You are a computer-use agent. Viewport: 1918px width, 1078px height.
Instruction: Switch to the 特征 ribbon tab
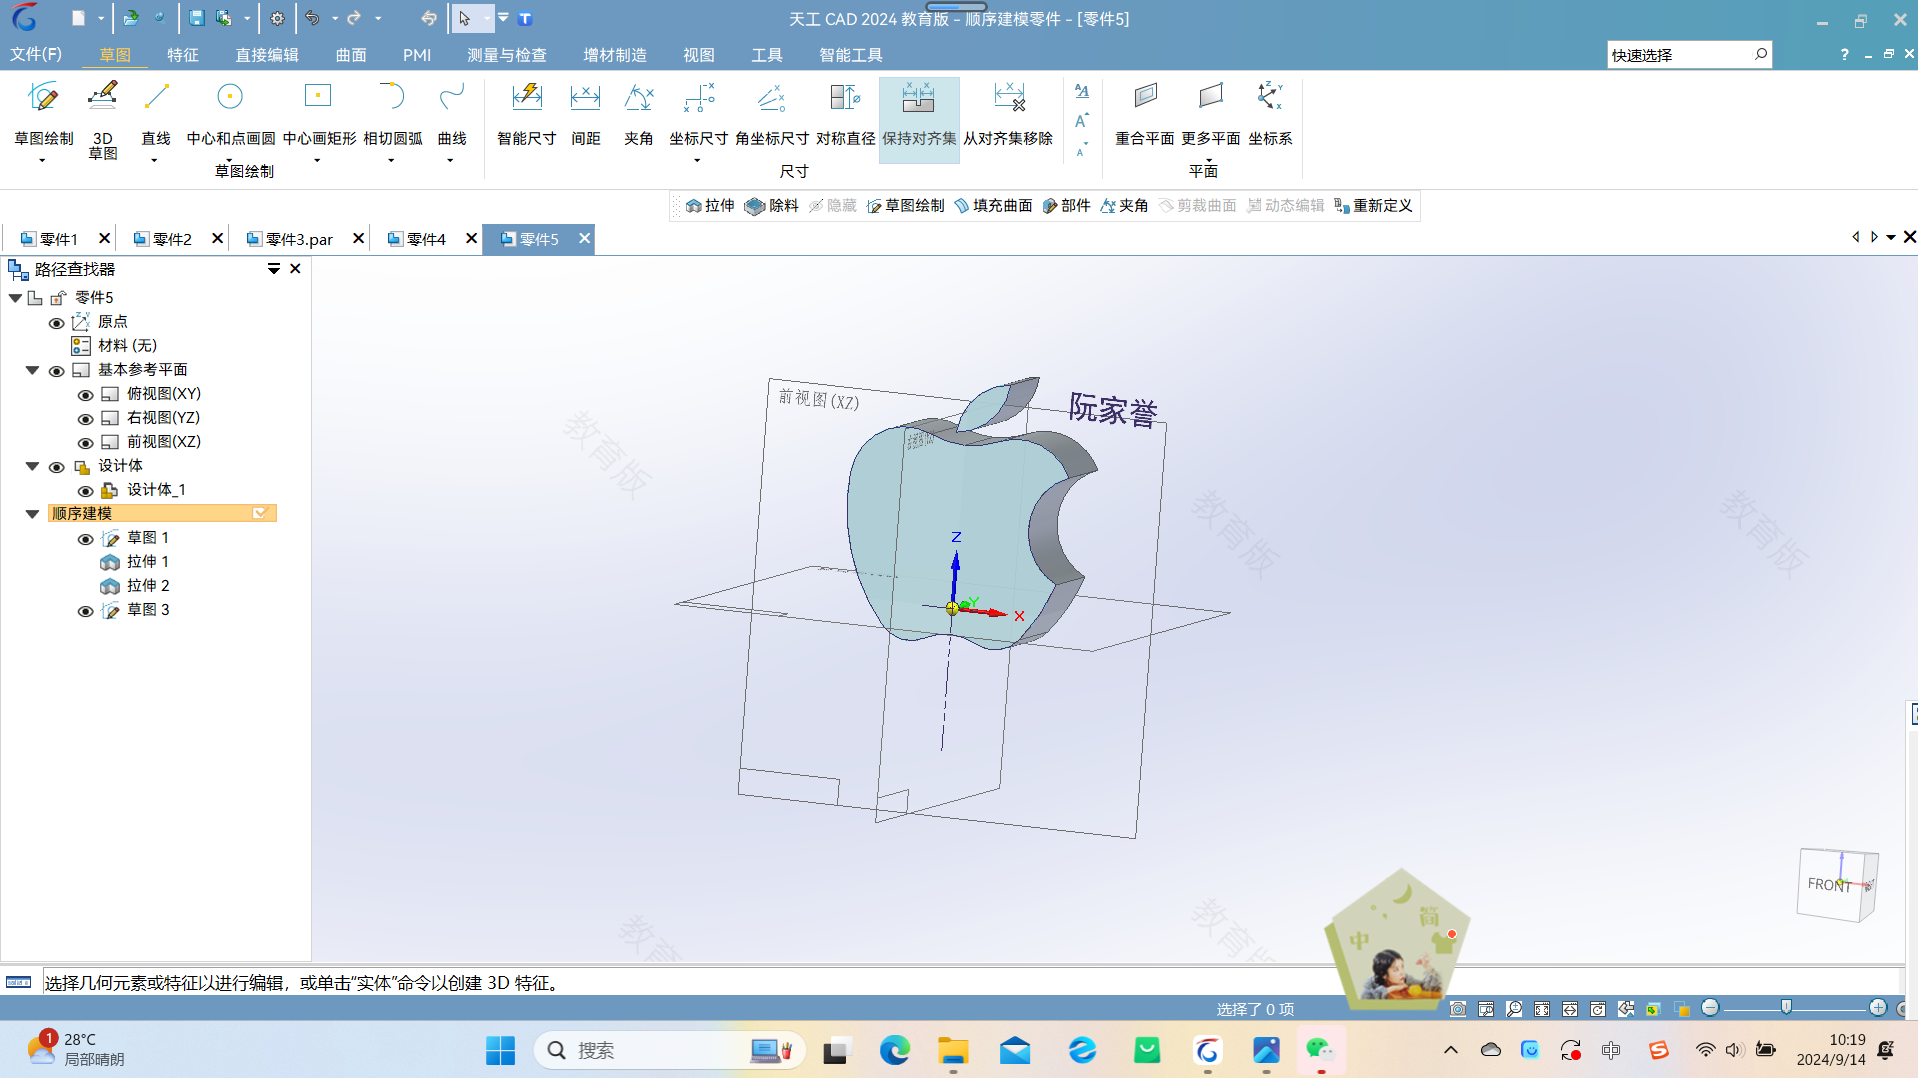183,54
